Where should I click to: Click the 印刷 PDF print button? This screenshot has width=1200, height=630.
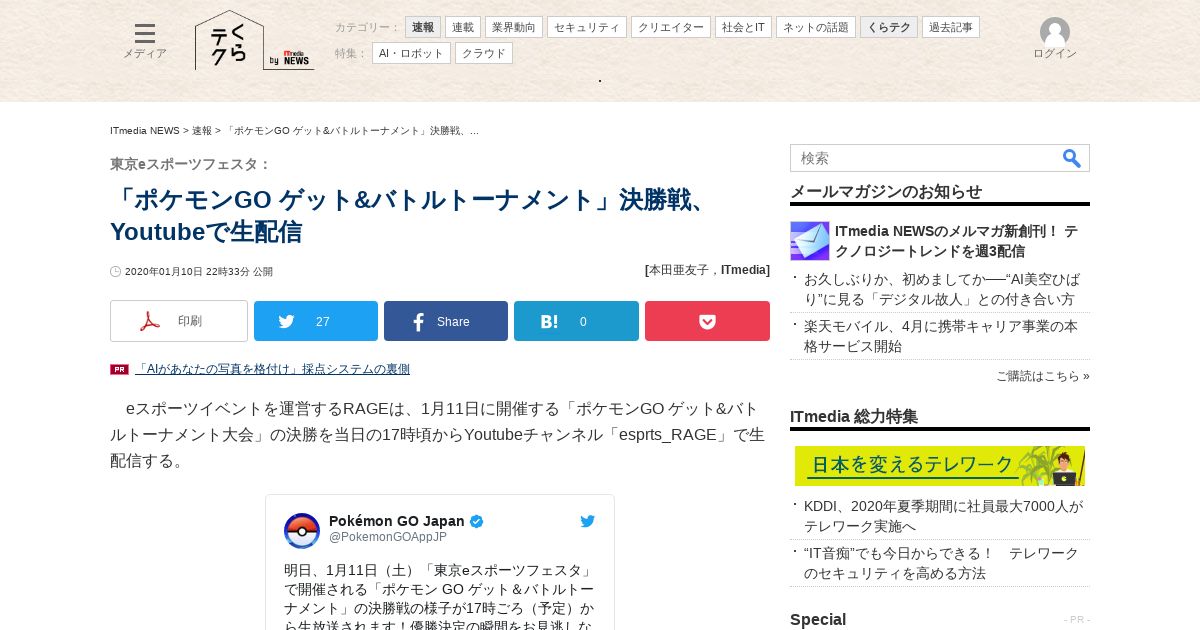tap(179, 321)
